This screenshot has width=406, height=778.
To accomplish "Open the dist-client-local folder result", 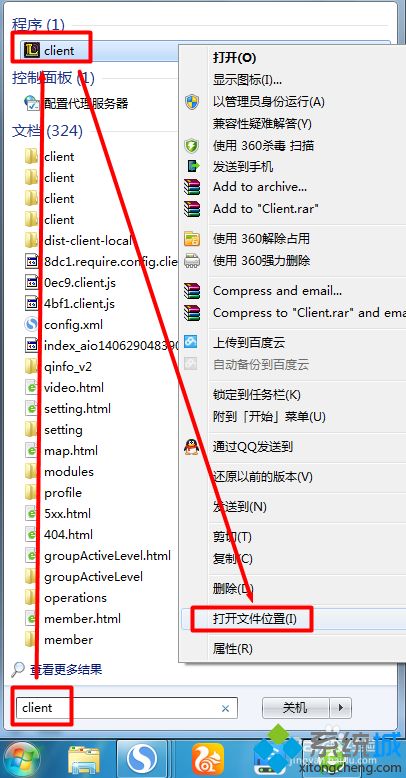I will (x=88, y=241).
